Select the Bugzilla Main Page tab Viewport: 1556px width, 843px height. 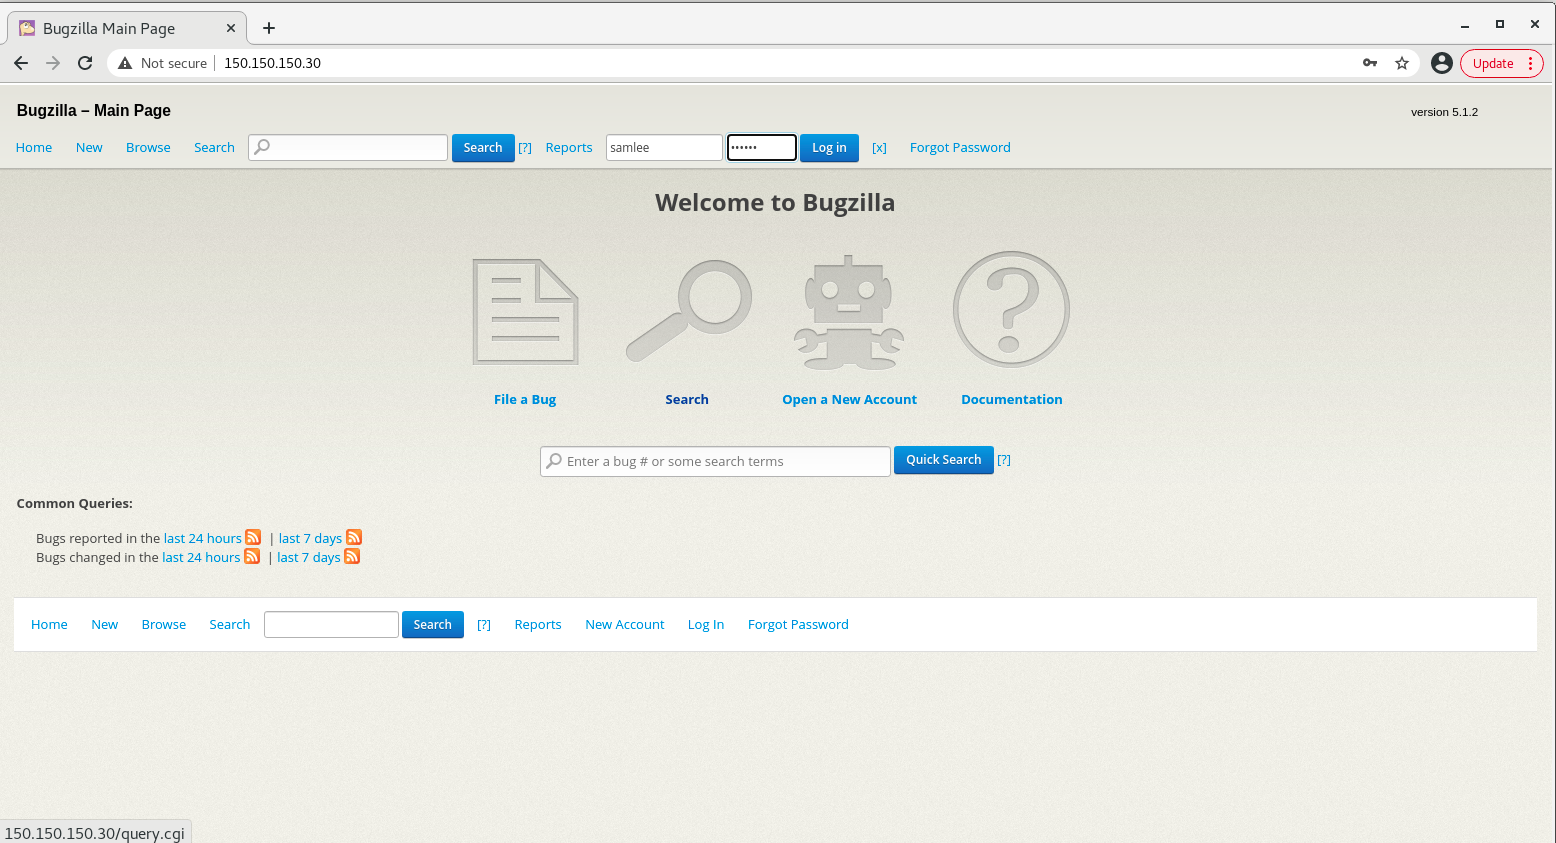[x=126, y=28]
